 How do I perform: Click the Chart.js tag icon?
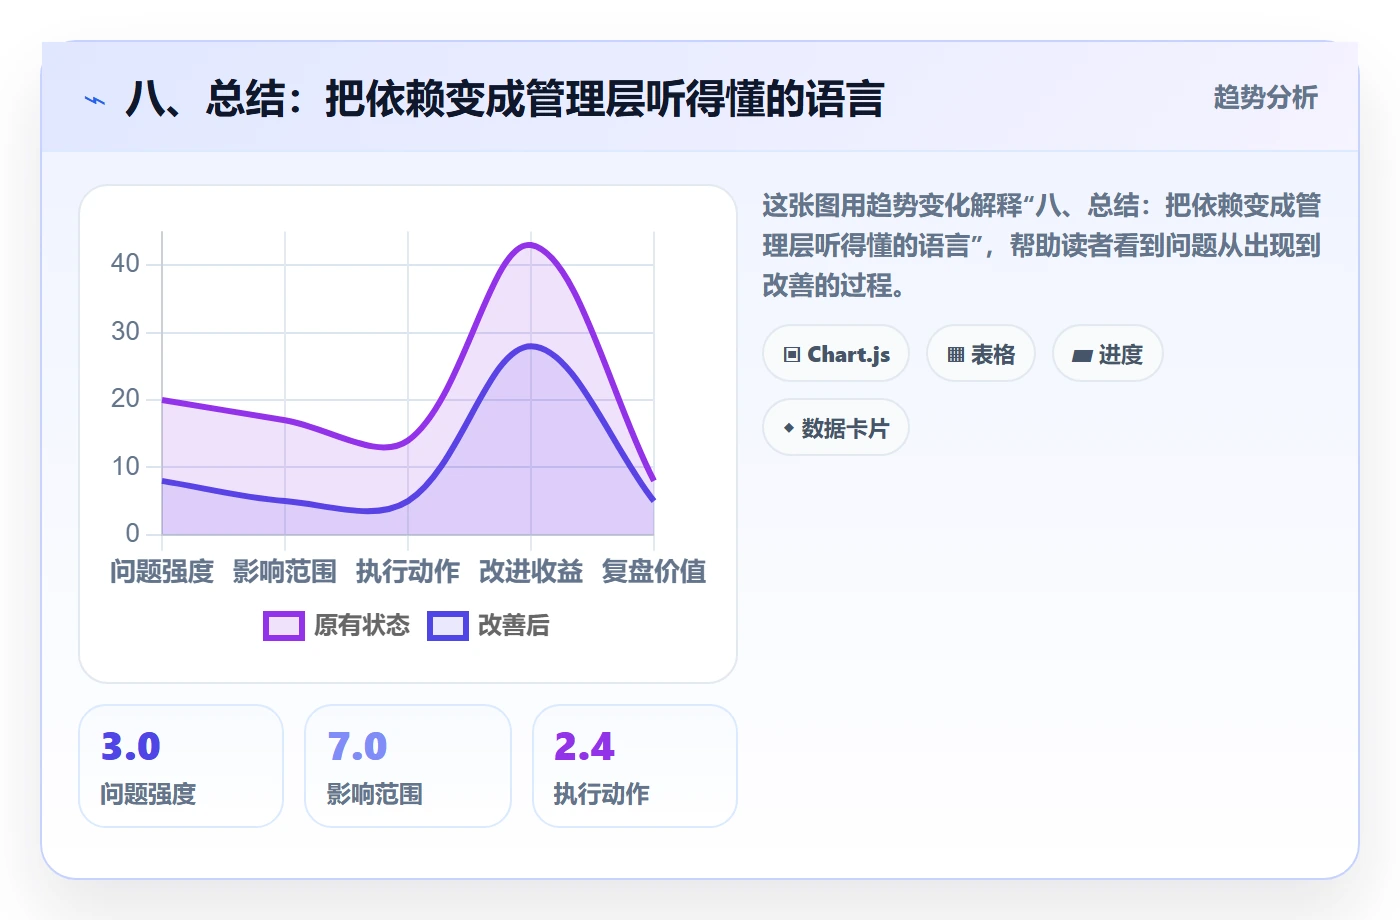(x=792, y=355)
